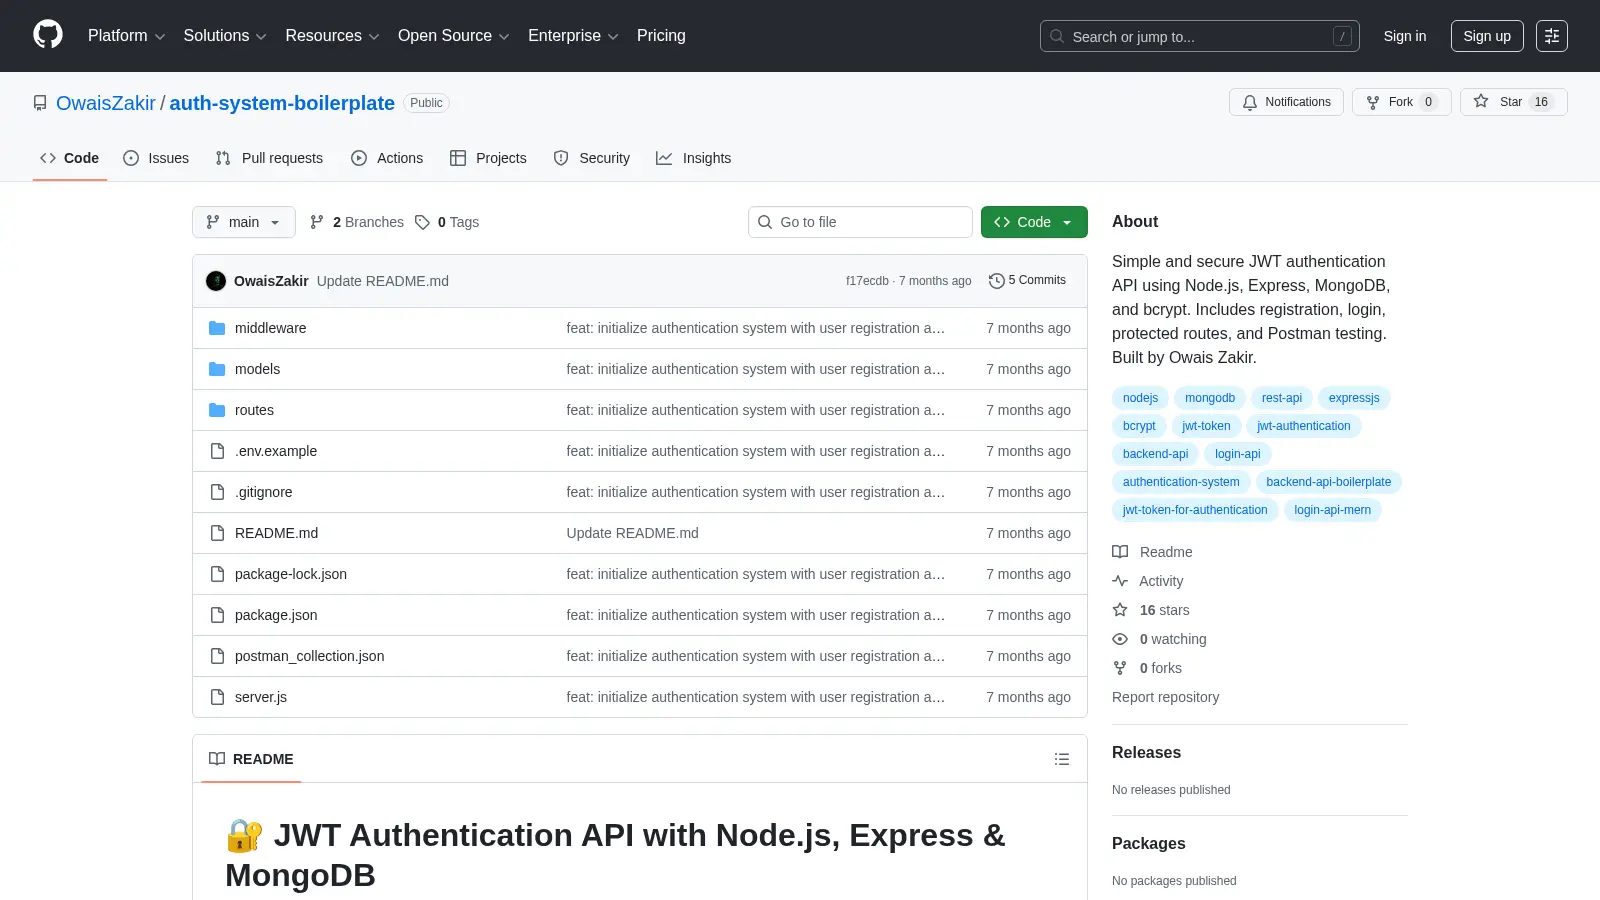Click the routes folder icon
This screenshot has width=1600, height=900.
(x=217, y=410)
